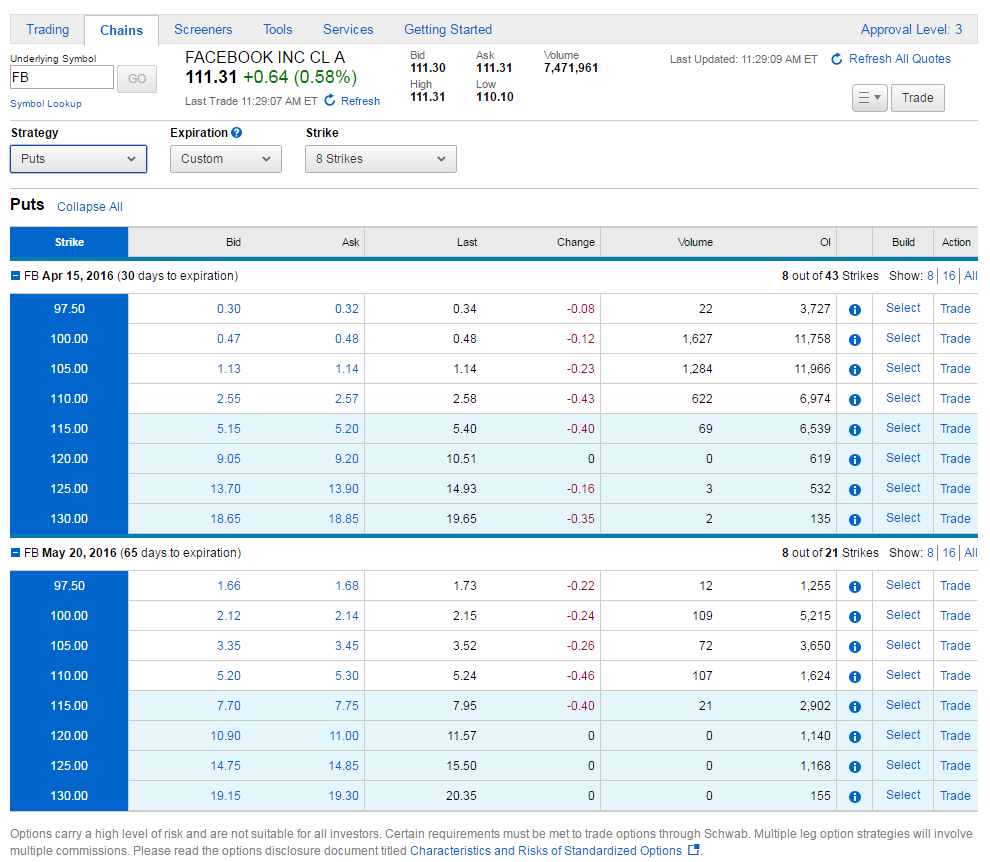Viewport: 990px width, 862px height.
Task: Click info icon for Apr 105.00 strike
Action: click(854, 369)
